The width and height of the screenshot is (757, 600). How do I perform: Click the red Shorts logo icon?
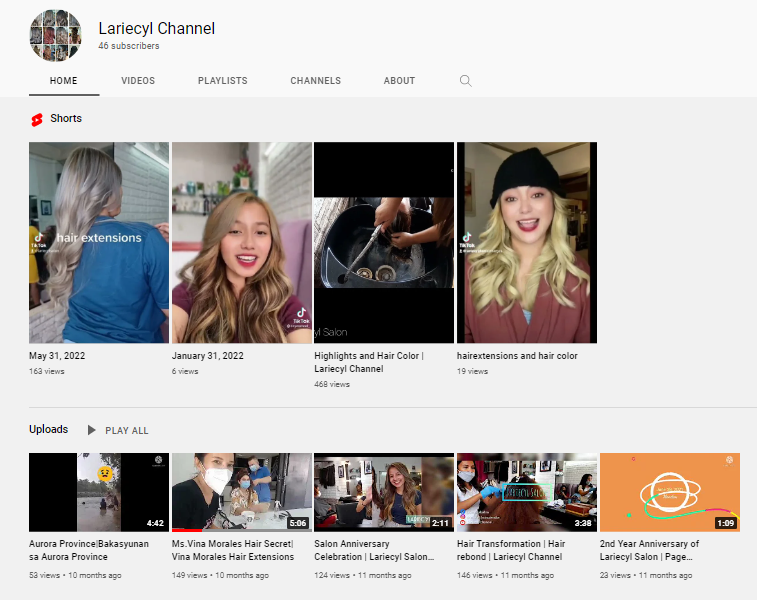(37, 120)
